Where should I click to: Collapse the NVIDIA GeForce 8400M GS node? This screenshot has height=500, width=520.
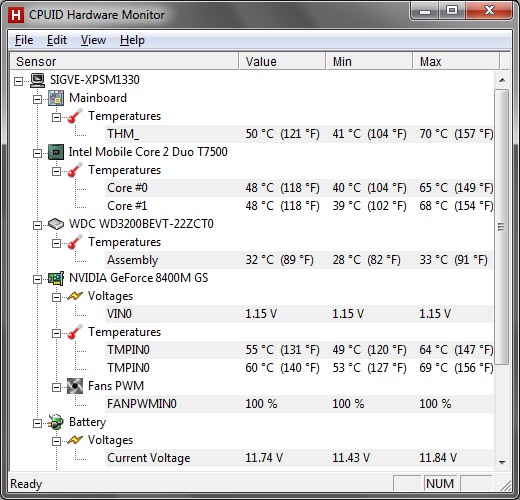(x=37, y=279)
